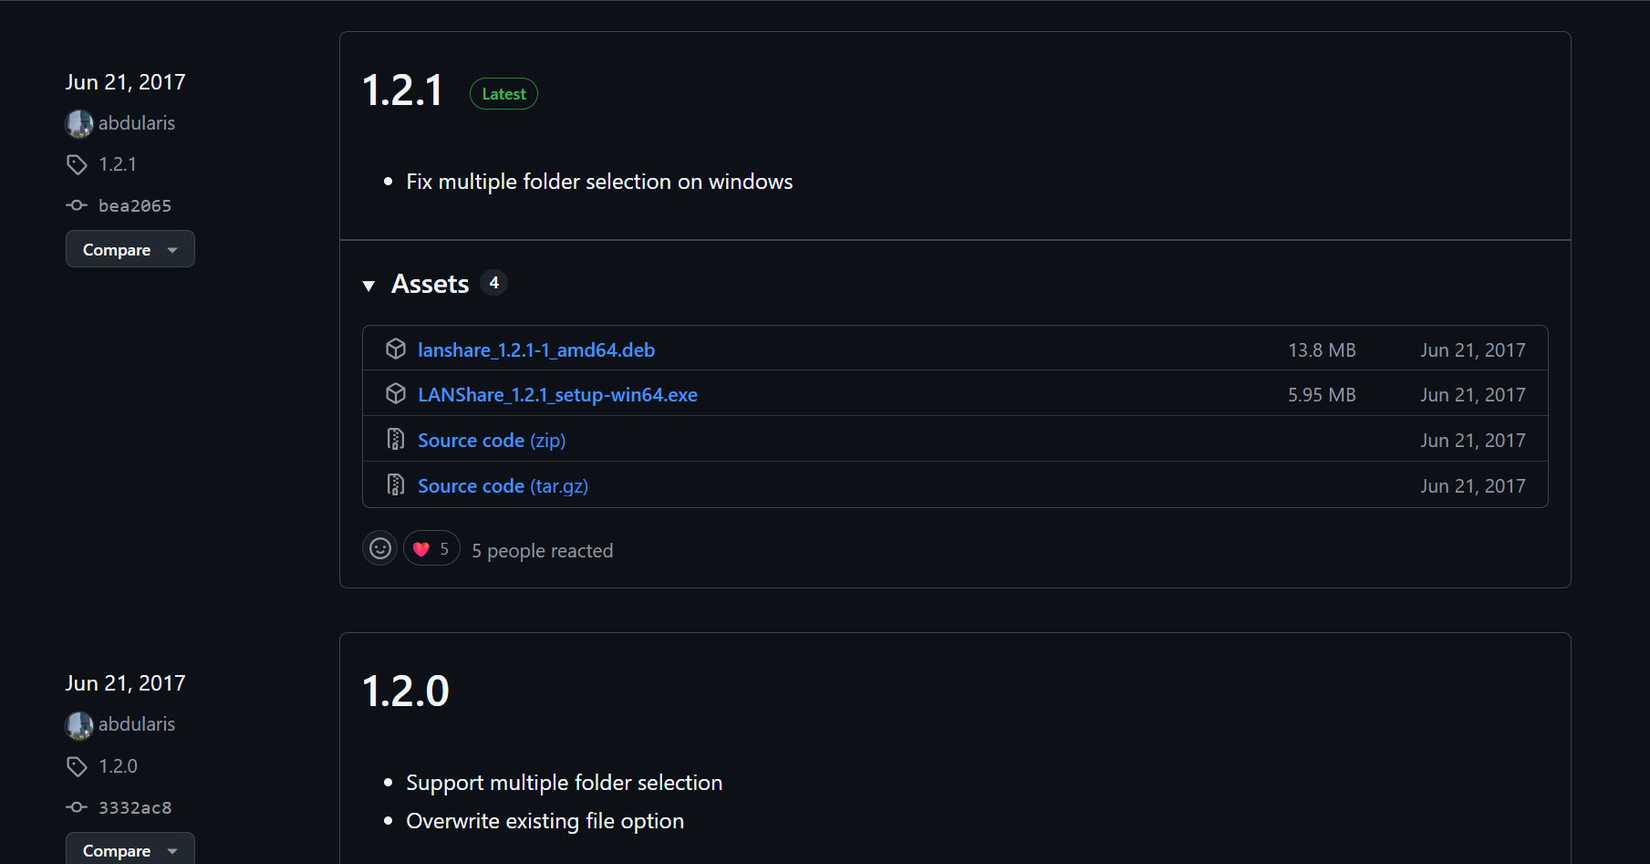Viewport: 1650px width, 864px height.
Task: Download LANShare_1.2.1_setup-win64.exe
Action: point(557,393)
